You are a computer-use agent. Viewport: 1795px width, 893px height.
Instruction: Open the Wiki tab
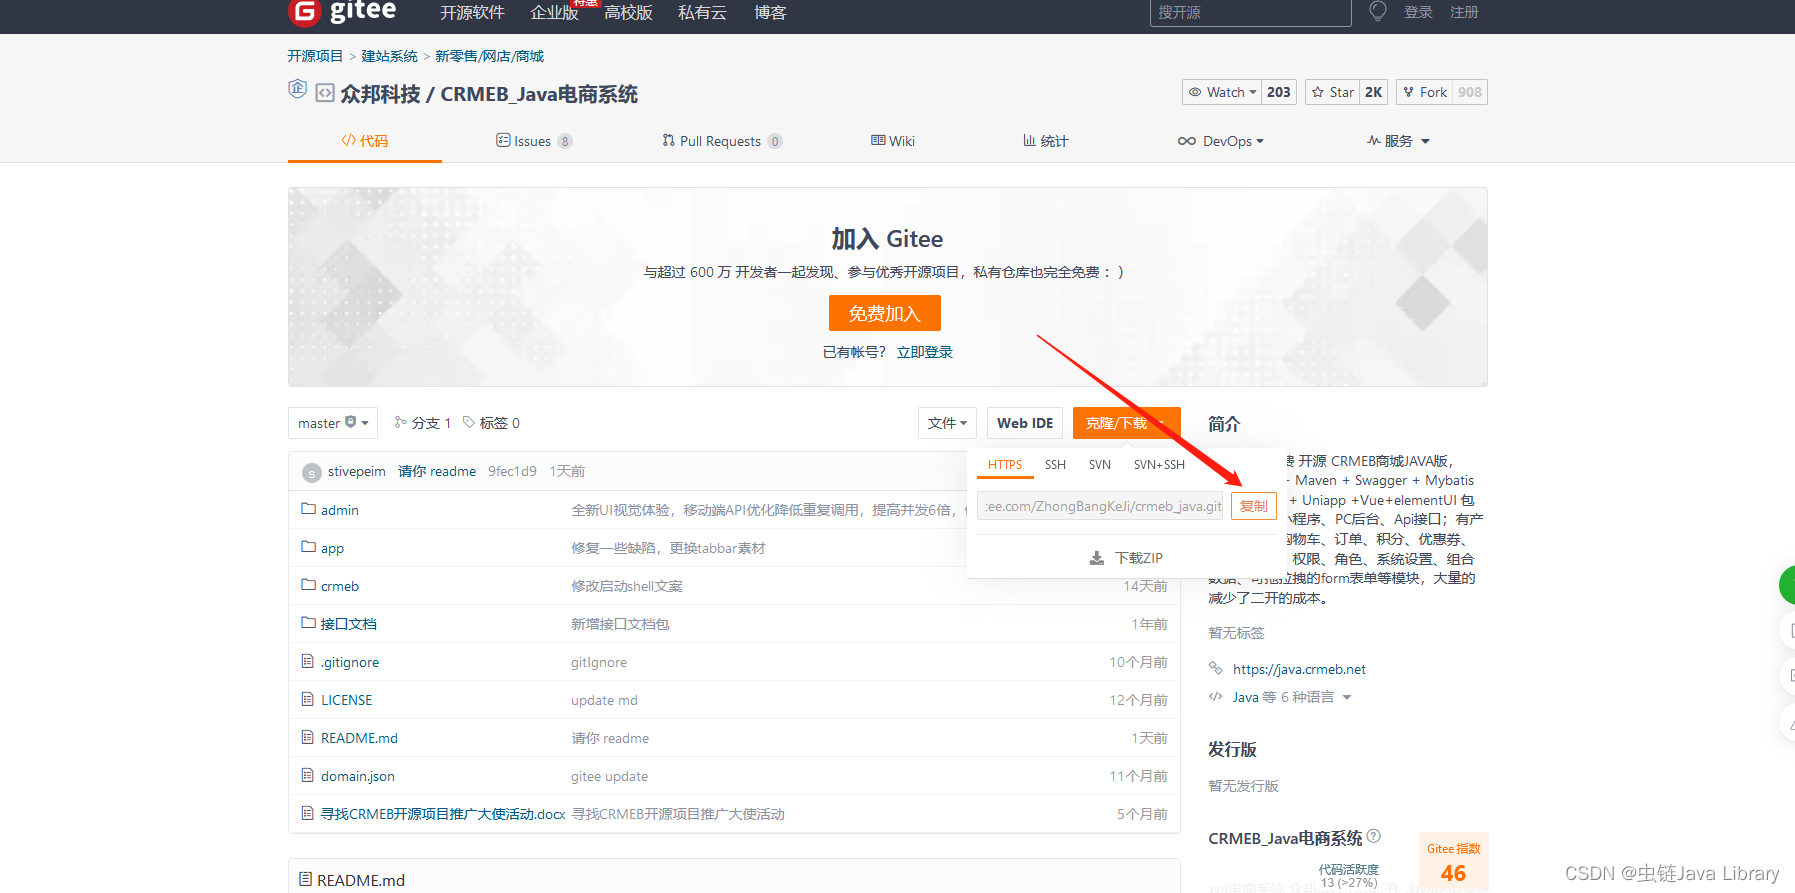tap(893, 141)
